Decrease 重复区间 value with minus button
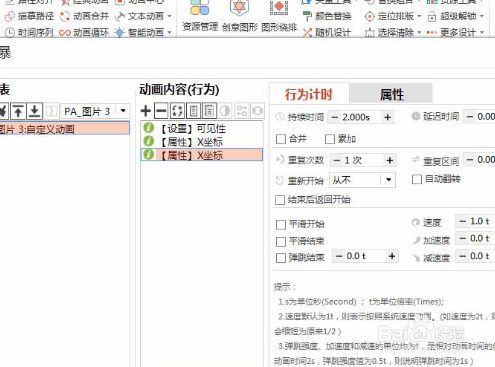The image size is (495, 367). coord(470,160)
